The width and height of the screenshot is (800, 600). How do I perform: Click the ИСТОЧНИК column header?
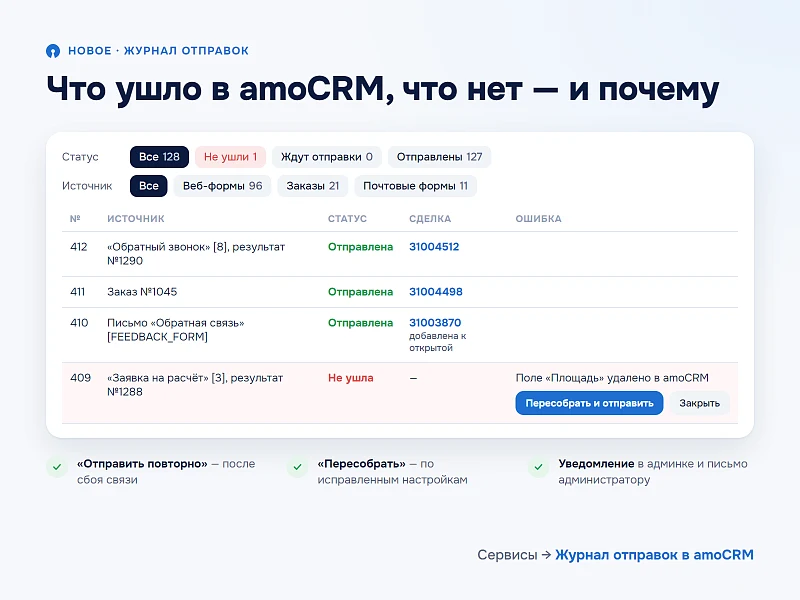pyautogui.click(x=136, y=219)
